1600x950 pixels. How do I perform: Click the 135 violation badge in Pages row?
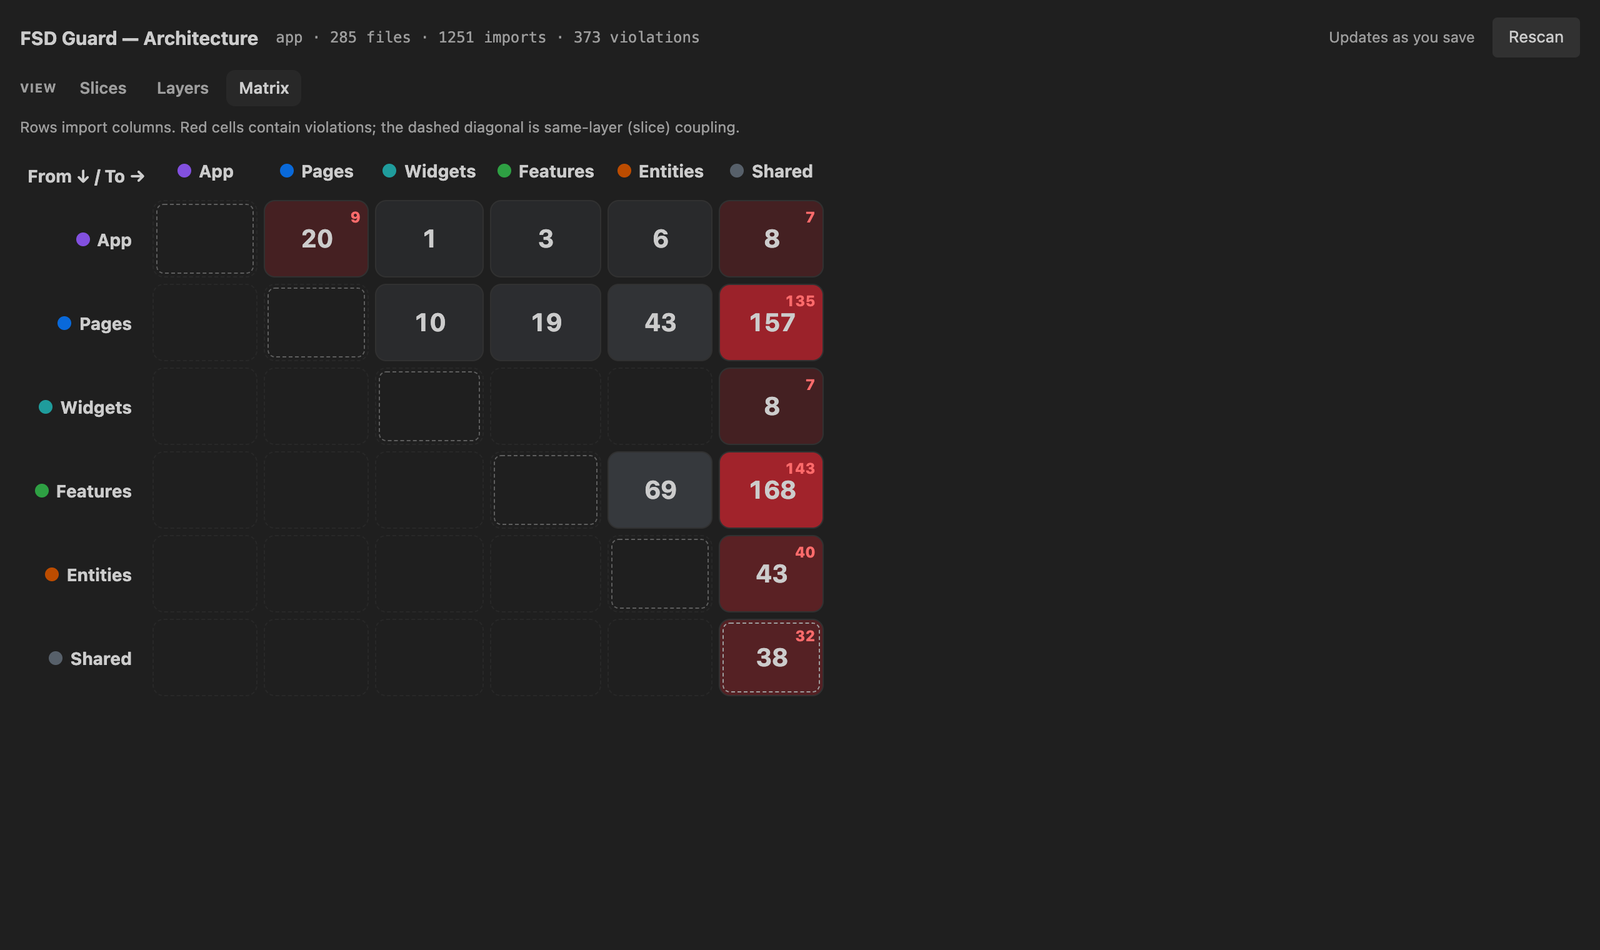pyautogui.click(x=800, y=301)
